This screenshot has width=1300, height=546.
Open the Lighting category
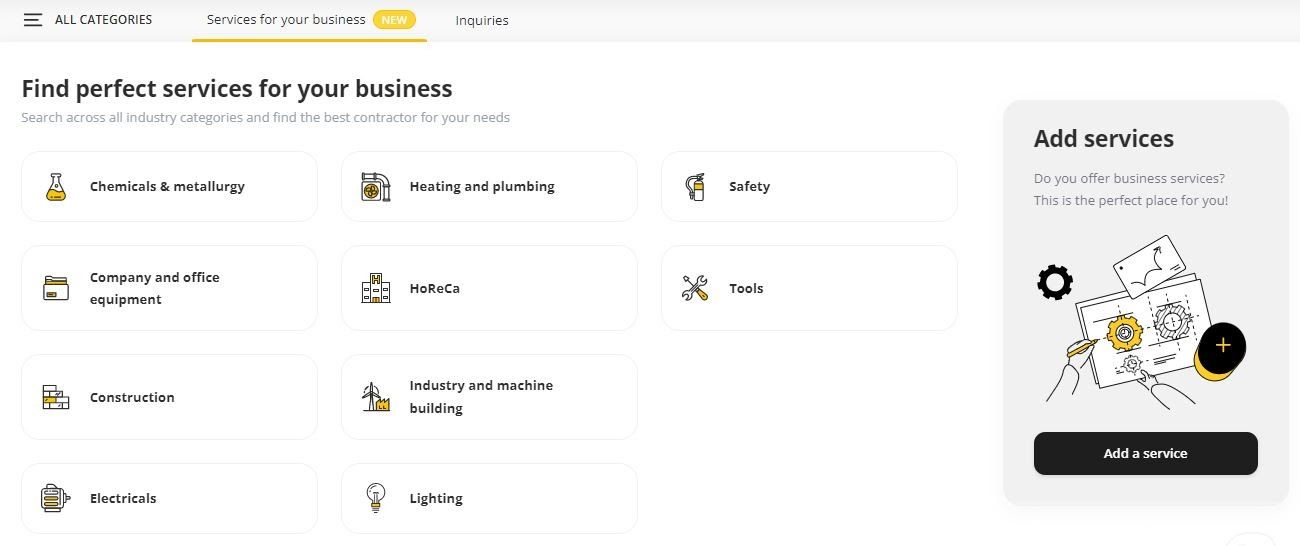[x=489, y=498]
